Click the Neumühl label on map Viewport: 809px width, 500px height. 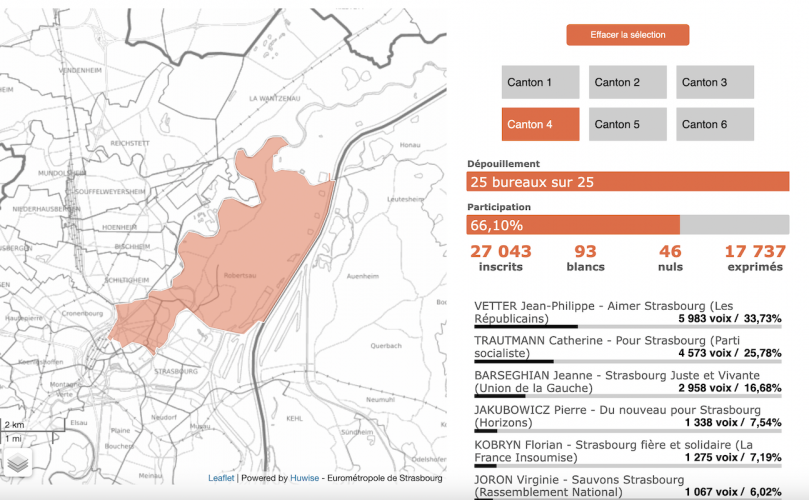[380, 399]
